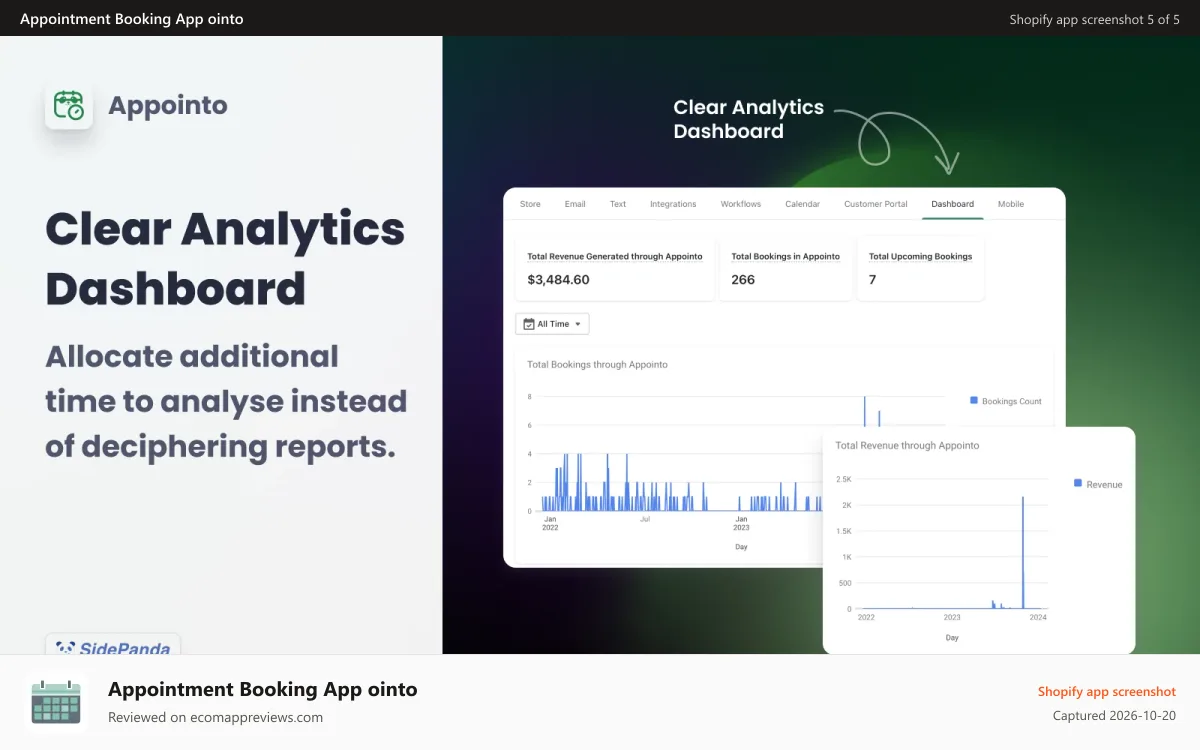Click the 2024 axis label on revenue chart
The height and width of the screenshot is (750, 1200).
pos(1038,618)
